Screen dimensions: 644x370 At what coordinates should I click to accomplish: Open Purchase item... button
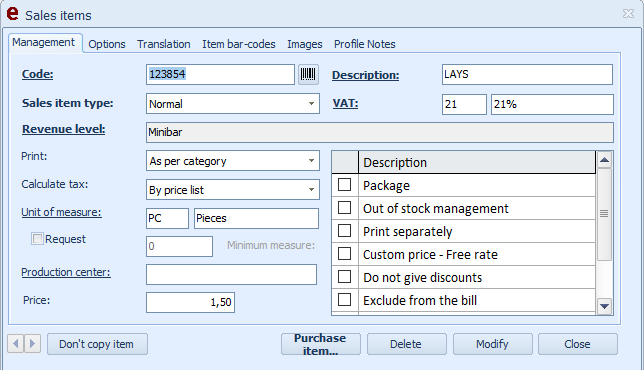[320, 344]
